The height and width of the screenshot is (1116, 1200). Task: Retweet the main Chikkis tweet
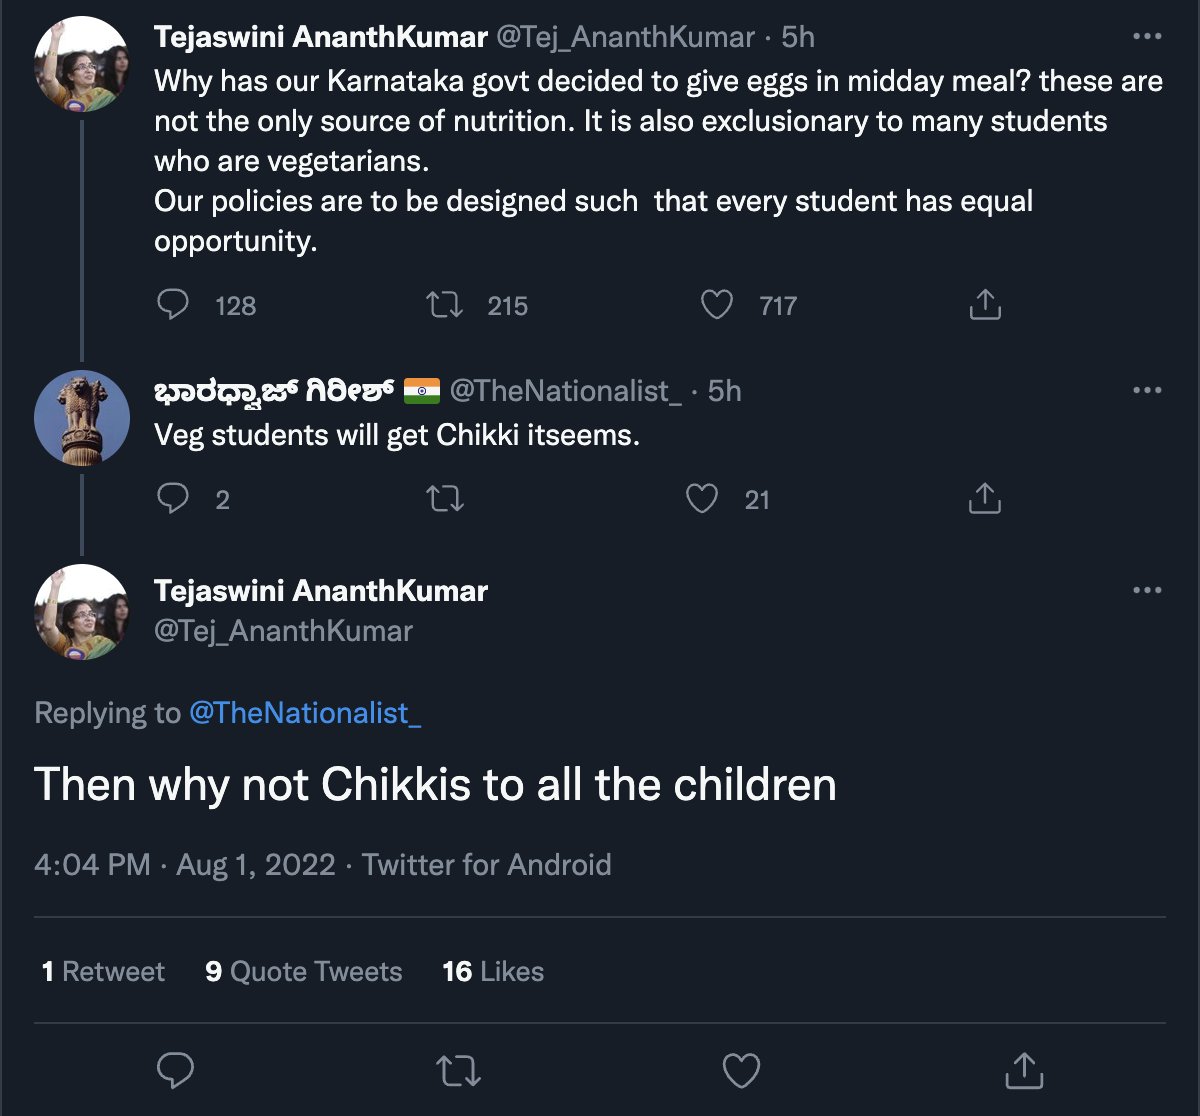(459, 1071)
